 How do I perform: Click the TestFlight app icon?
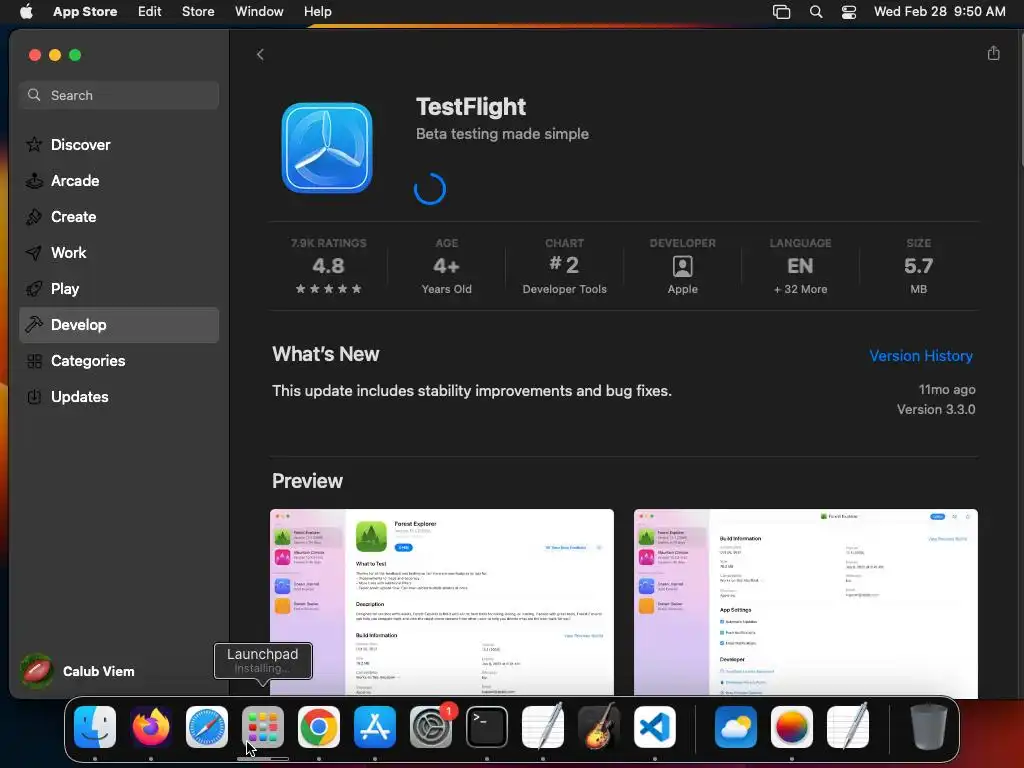[x=327, y=148]
